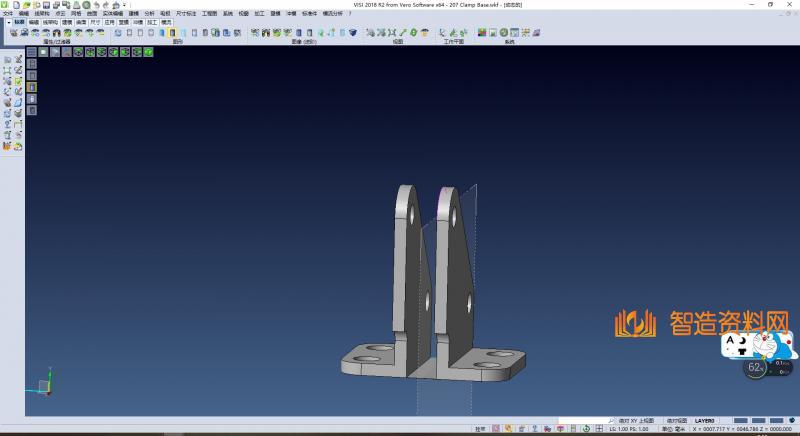Click the Open file folder icon
800x436 pixels.
[28, 5]
